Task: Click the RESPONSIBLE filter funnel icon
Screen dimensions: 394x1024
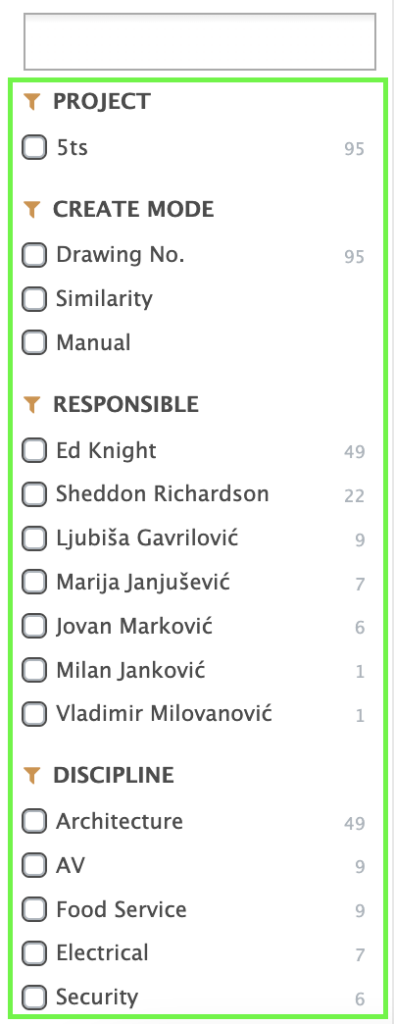Action: point(31,405)
